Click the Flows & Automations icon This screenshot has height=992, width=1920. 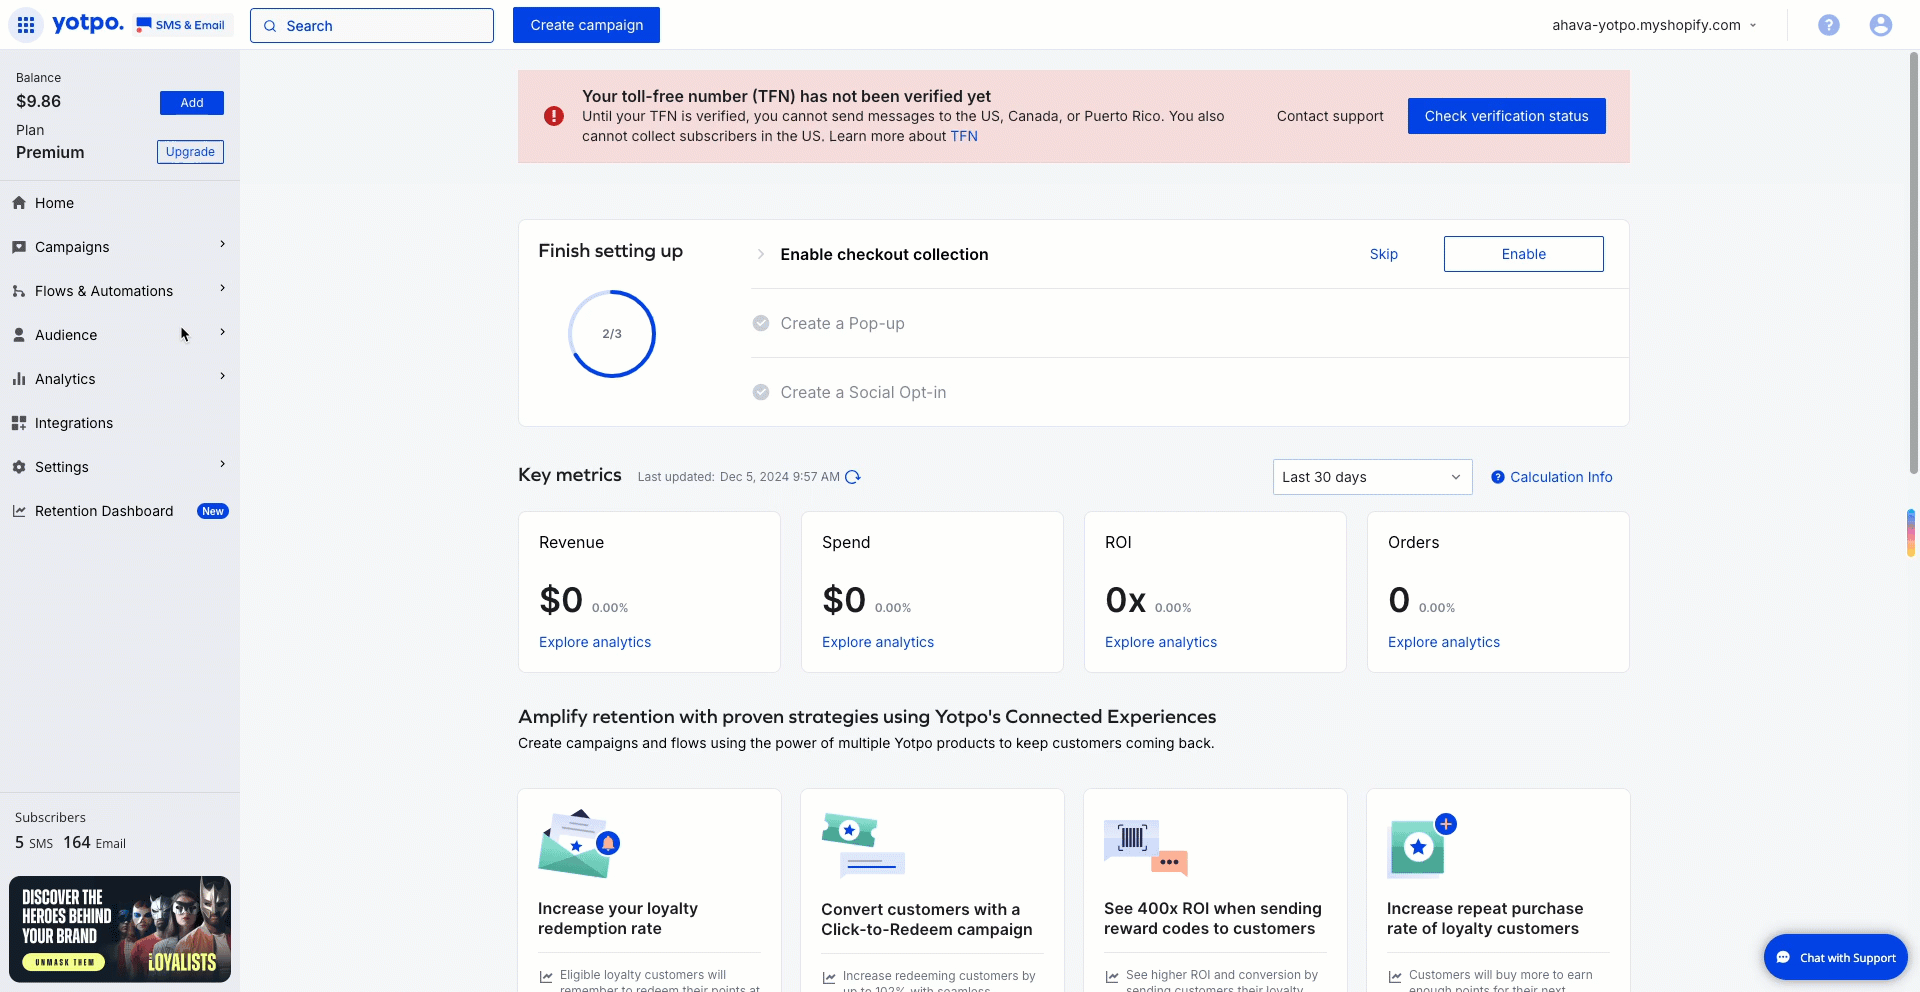pos(19,291)
